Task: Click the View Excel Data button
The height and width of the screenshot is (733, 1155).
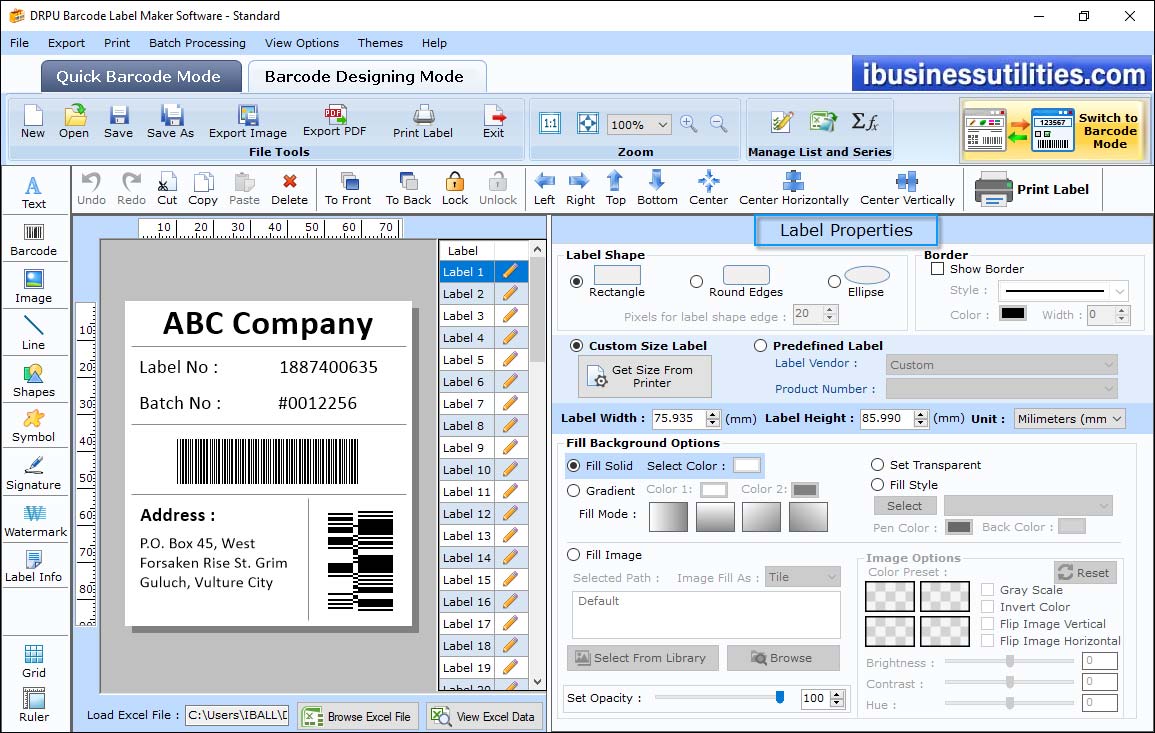Action: pyautogui.click(x=485, y=716)
